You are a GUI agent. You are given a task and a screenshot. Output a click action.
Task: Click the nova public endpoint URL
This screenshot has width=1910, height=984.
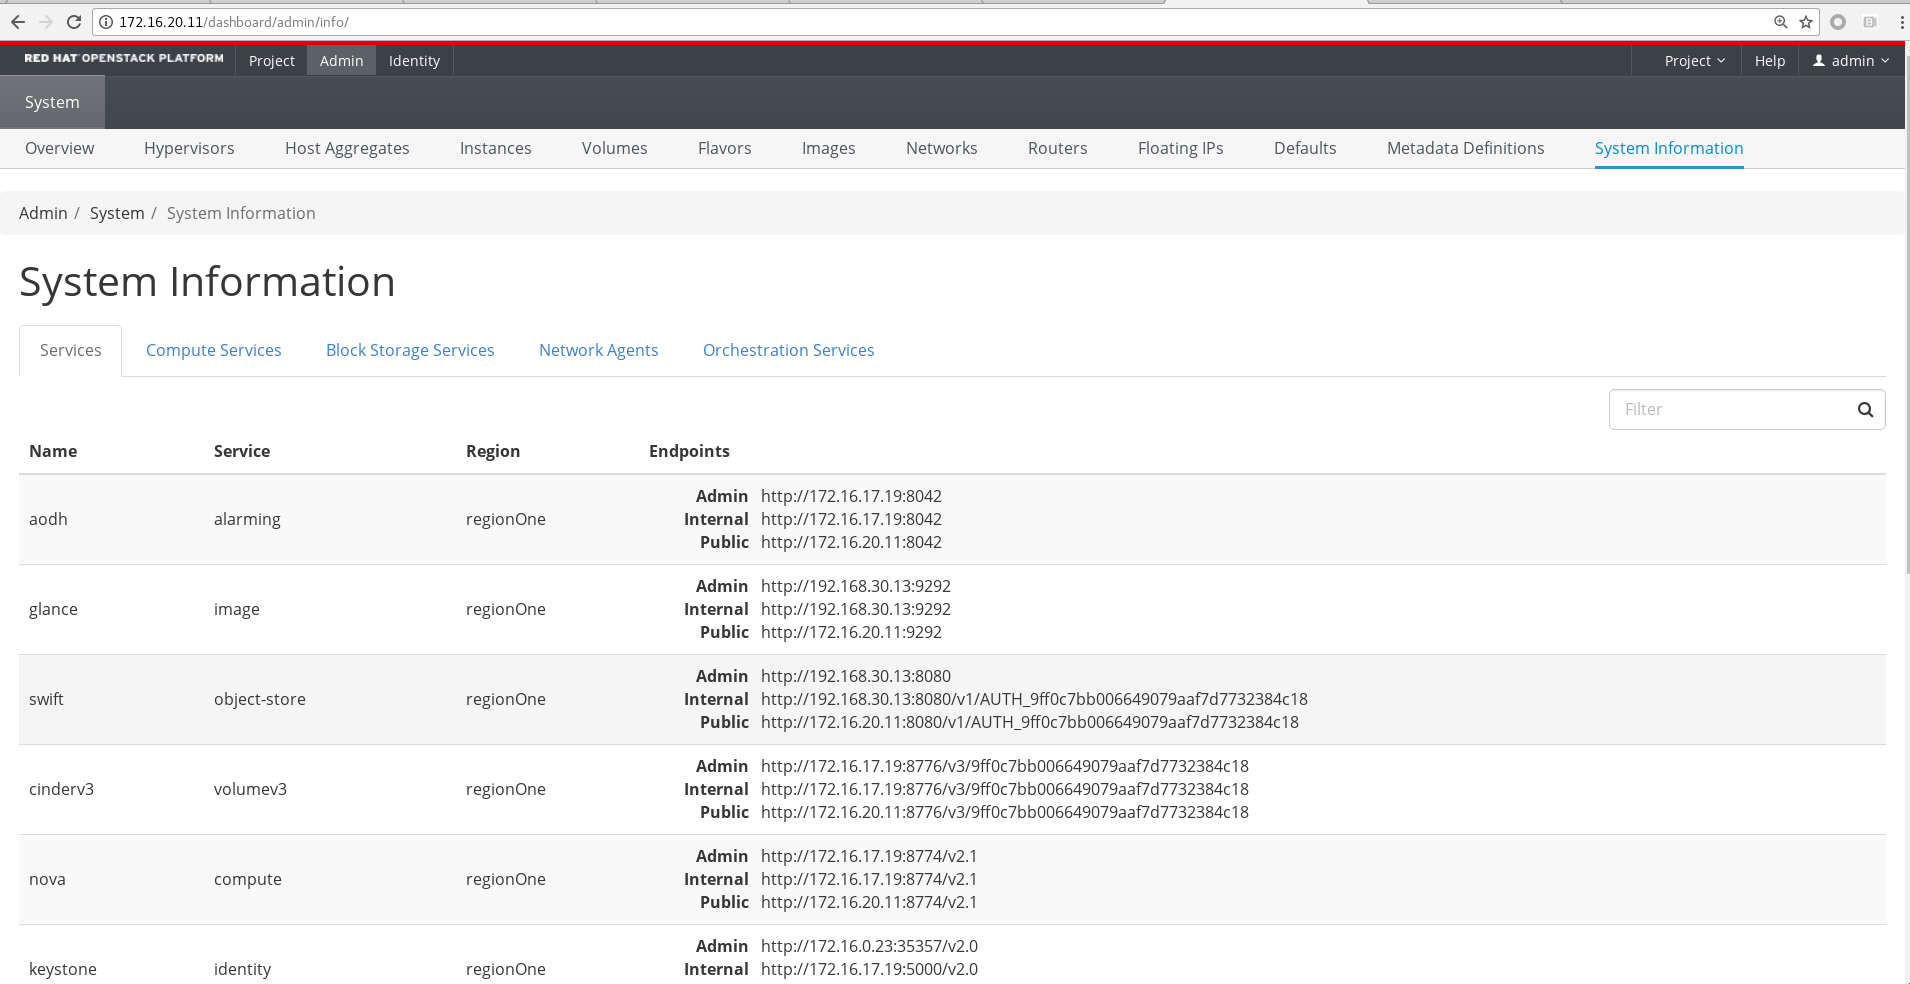point(869,902)
